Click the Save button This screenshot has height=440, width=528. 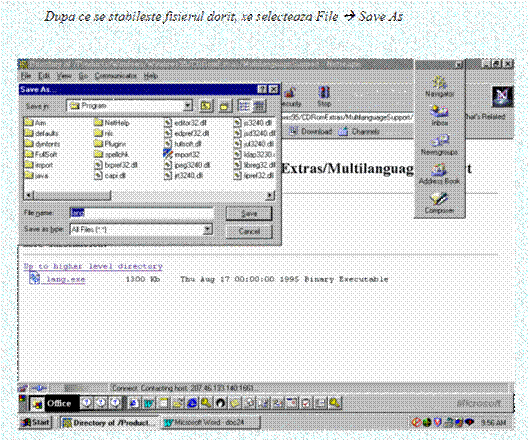coord(249,213)
